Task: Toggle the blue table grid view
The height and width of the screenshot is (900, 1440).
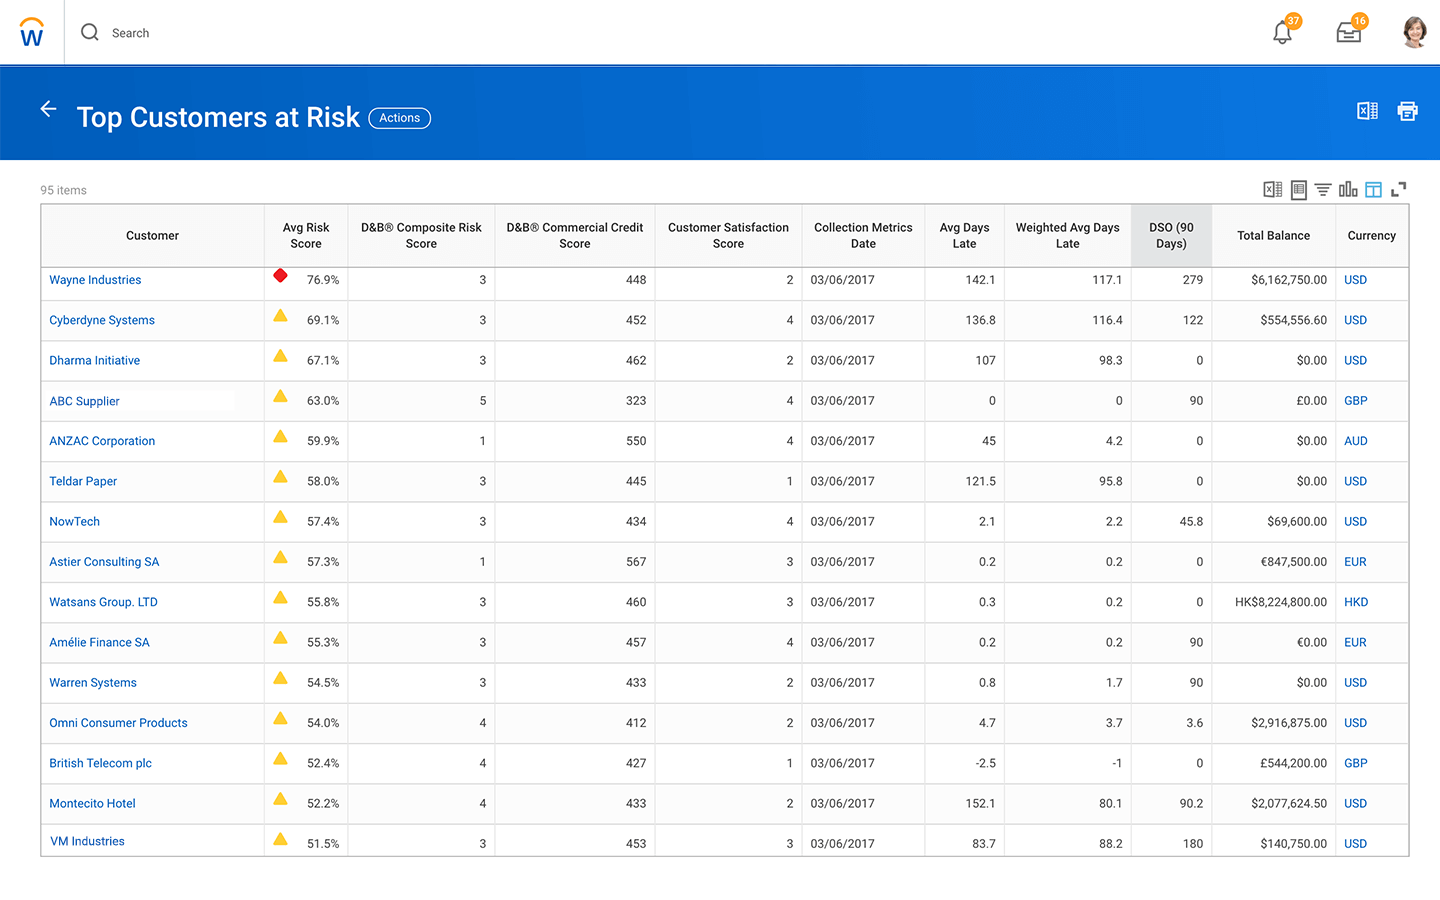Action: point(1373,189)
